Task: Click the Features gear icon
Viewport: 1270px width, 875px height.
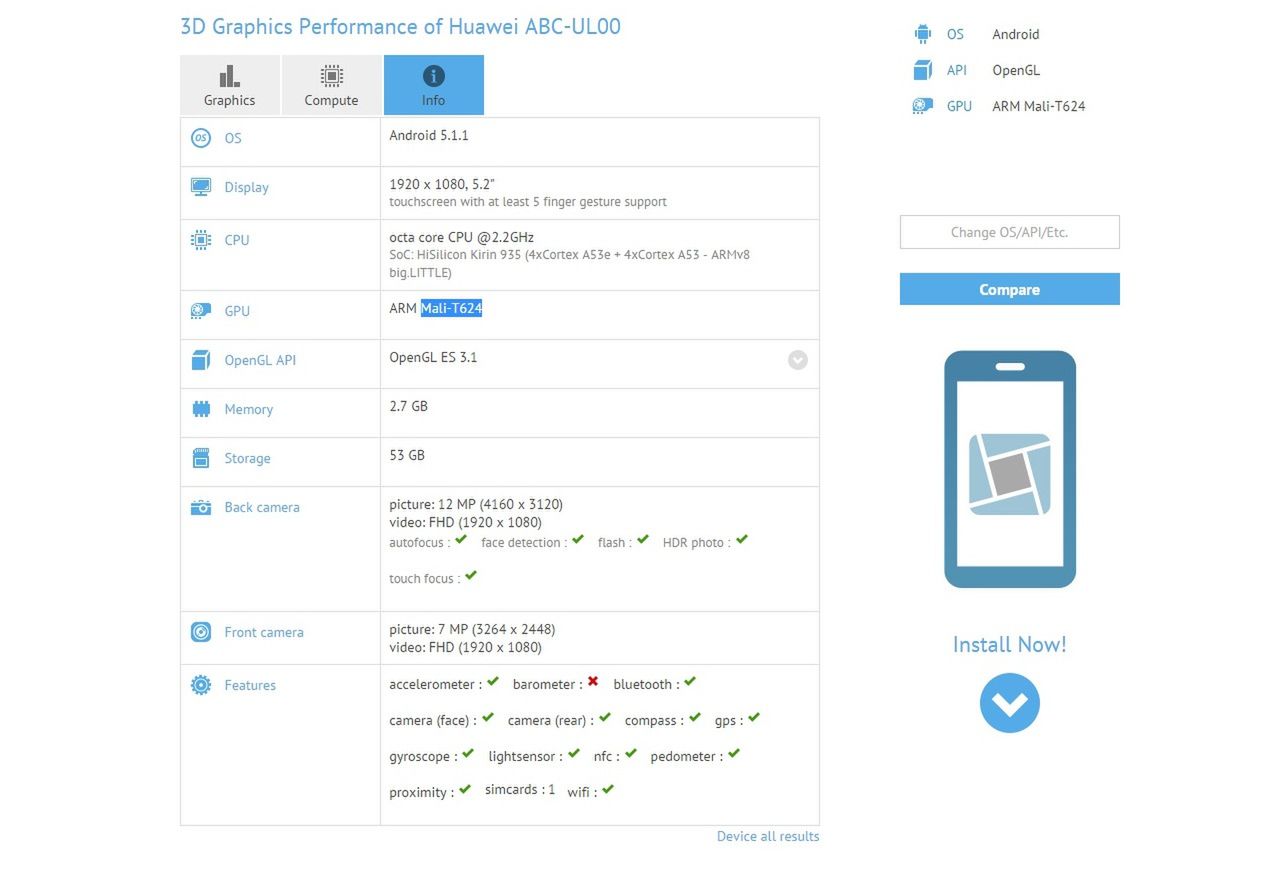Action: click(201, 685)
